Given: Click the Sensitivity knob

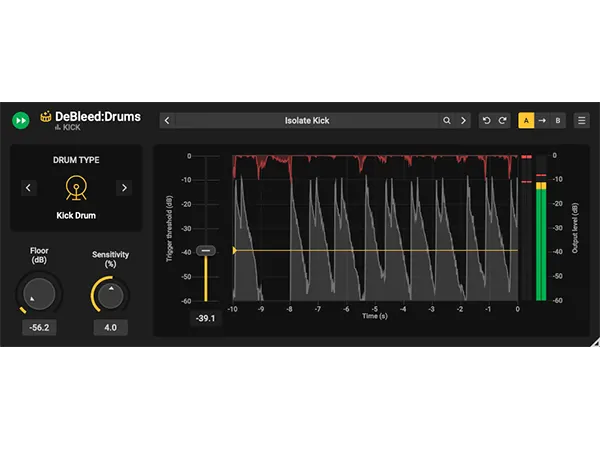Looking at the screenshot, I should 111,295.
